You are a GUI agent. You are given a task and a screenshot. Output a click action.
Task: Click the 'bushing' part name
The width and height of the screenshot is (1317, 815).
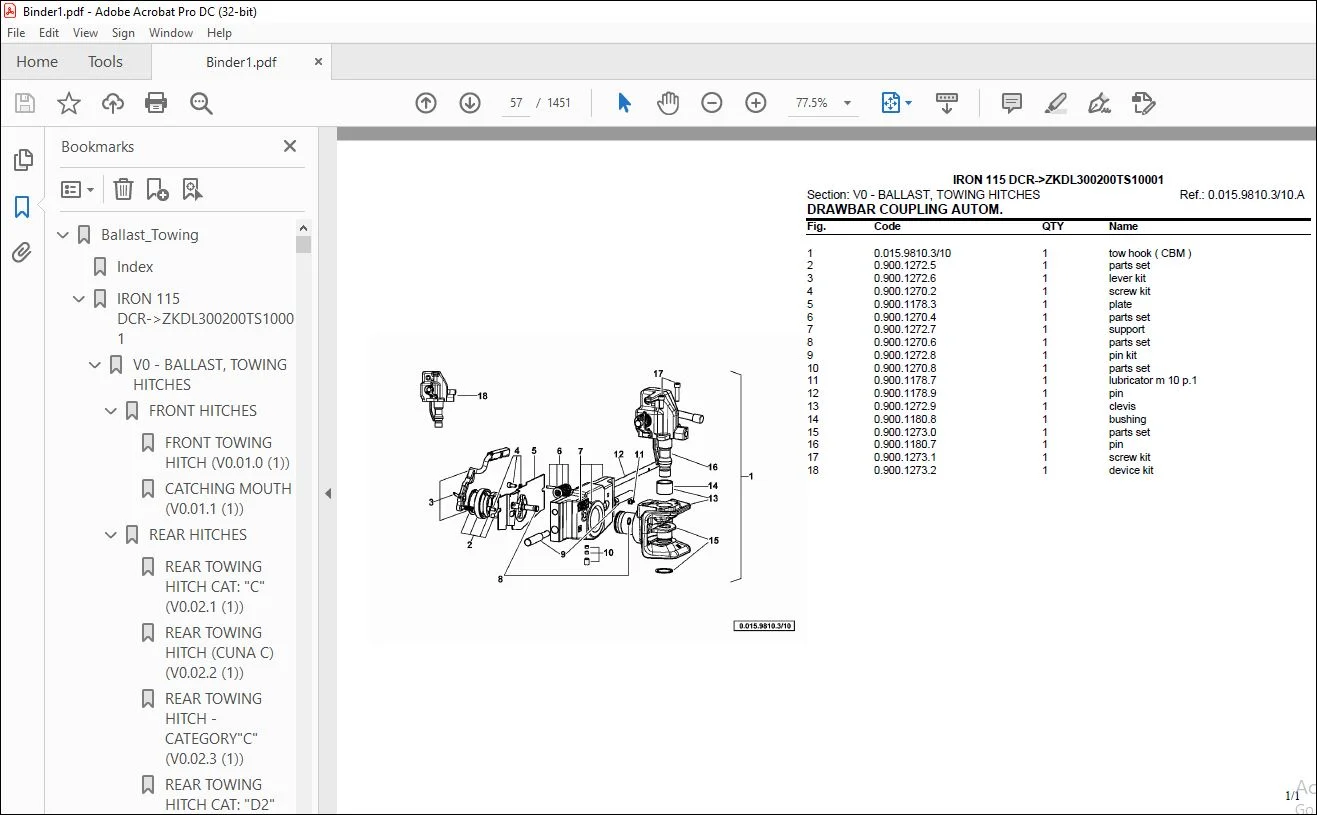click(x=1127, y=420)
